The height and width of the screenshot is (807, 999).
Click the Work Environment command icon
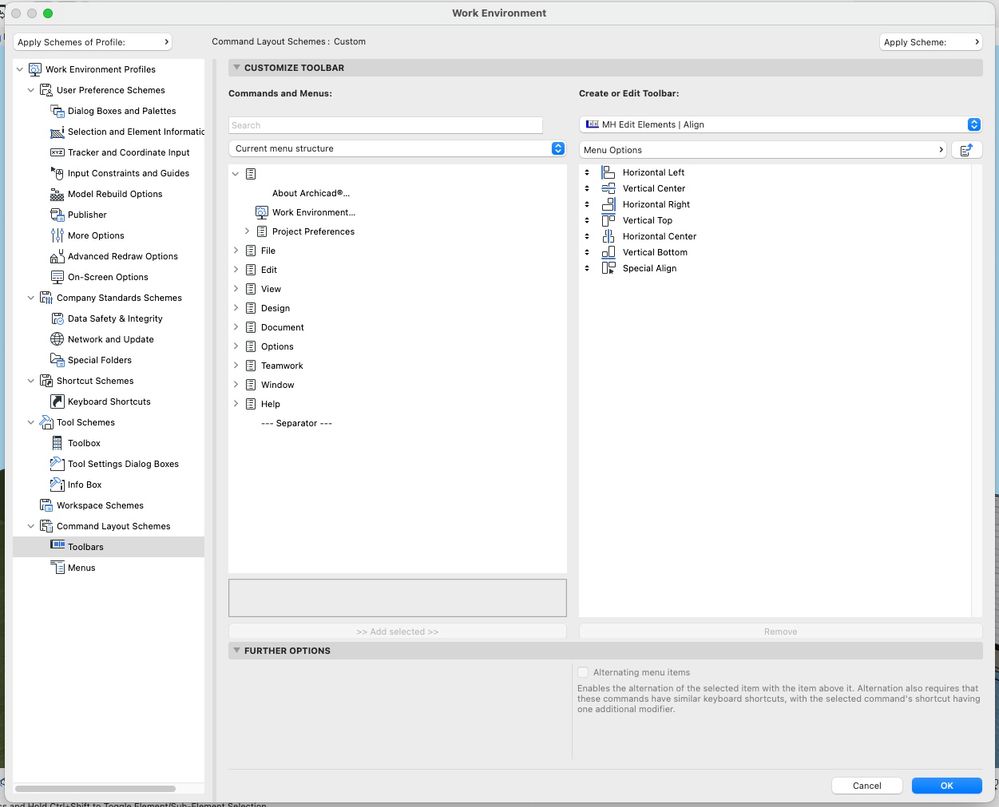pyautogui.click(x=261, y=212)
